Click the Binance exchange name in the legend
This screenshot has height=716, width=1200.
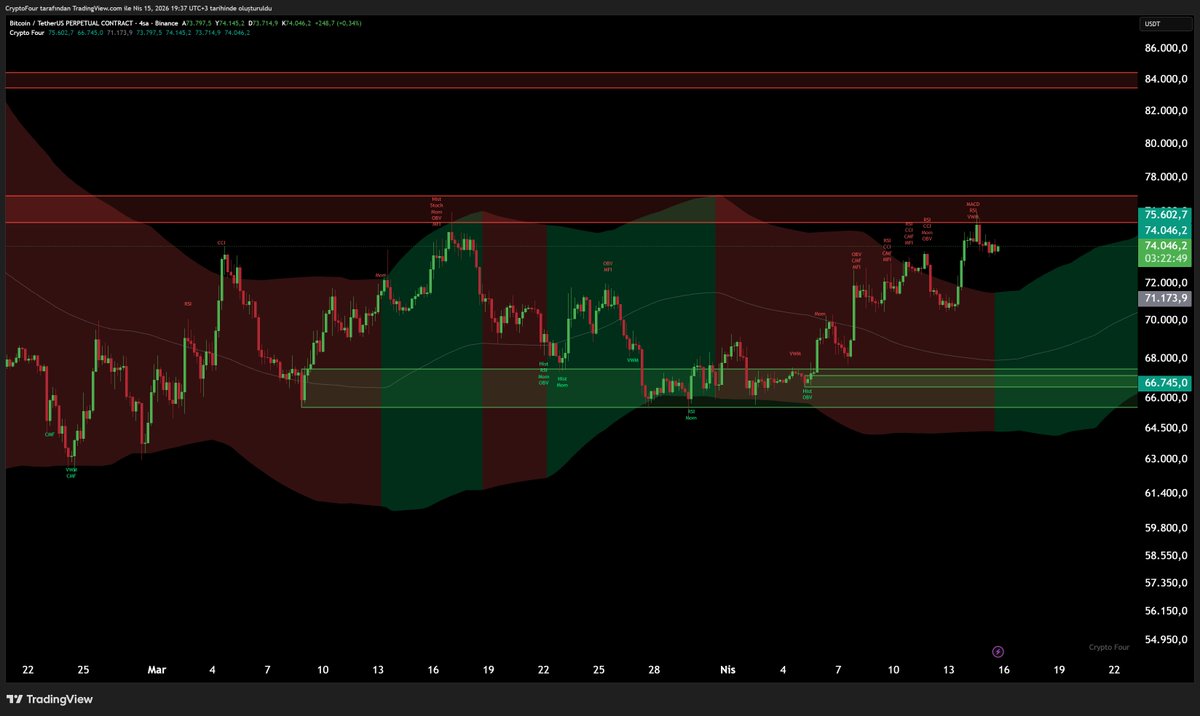point(166,23)
